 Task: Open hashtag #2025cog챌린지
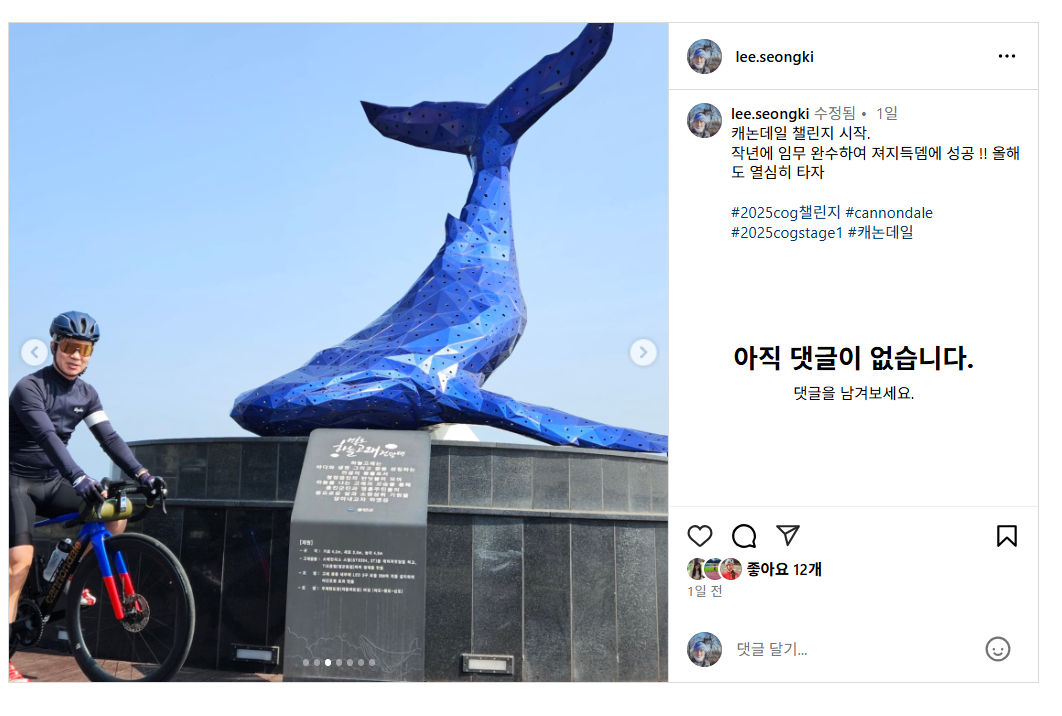pyautogui.click(x=785, y=213)
